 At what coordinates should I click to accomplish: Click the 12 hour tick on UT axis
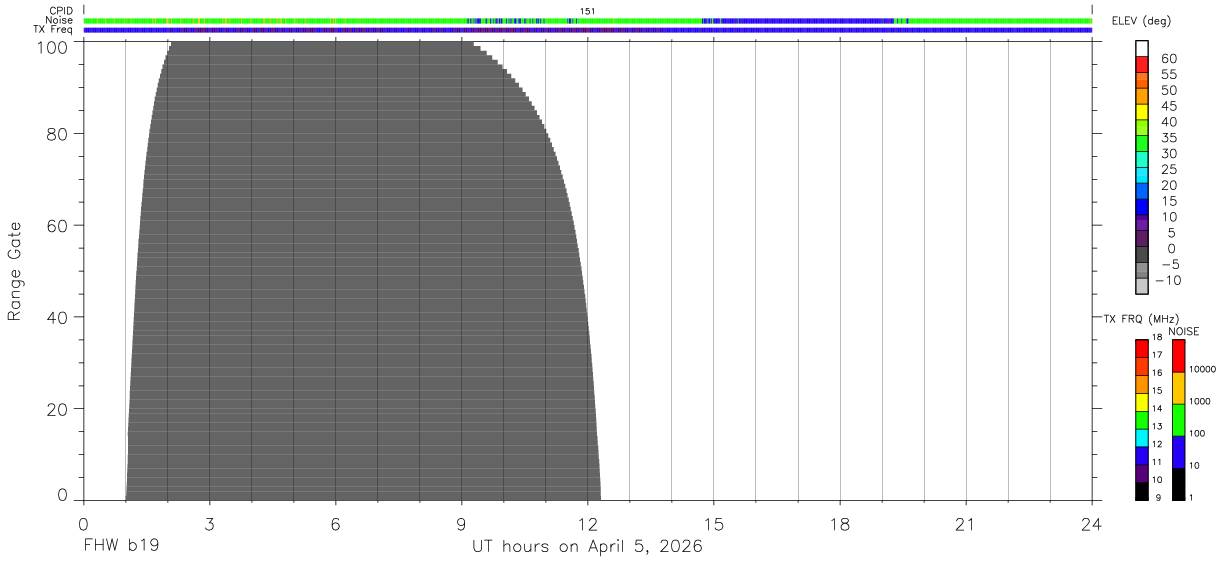pyautogui.click(x=588, y=524)
